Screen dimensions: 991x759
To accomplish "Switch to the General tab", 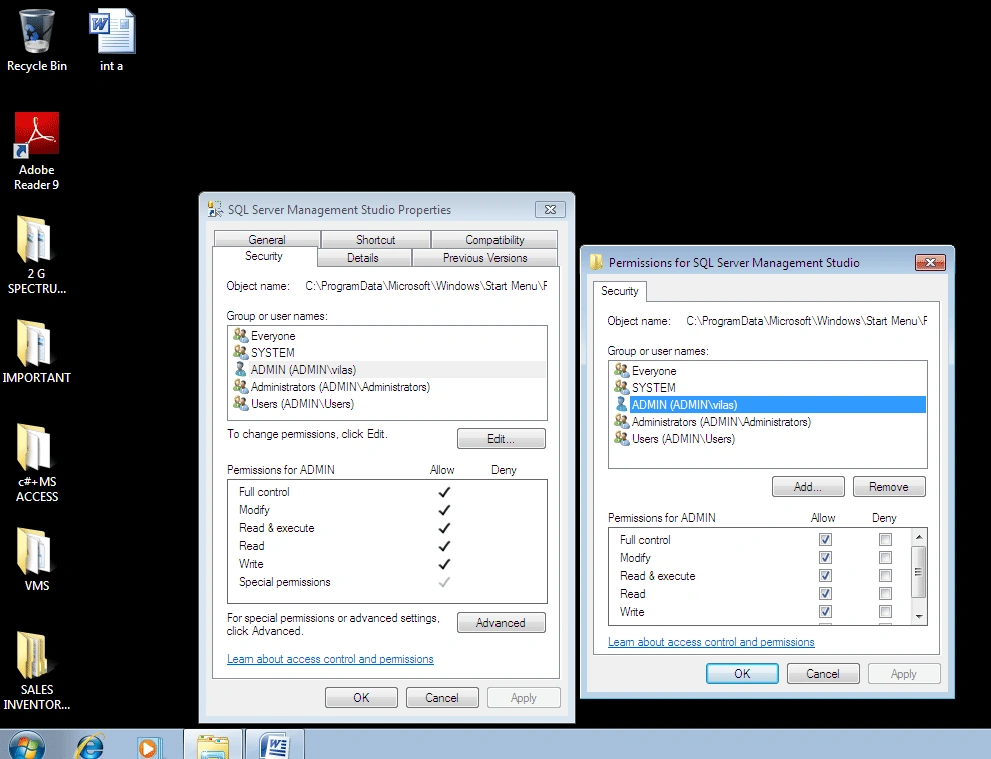I will (x=267, y=240).
